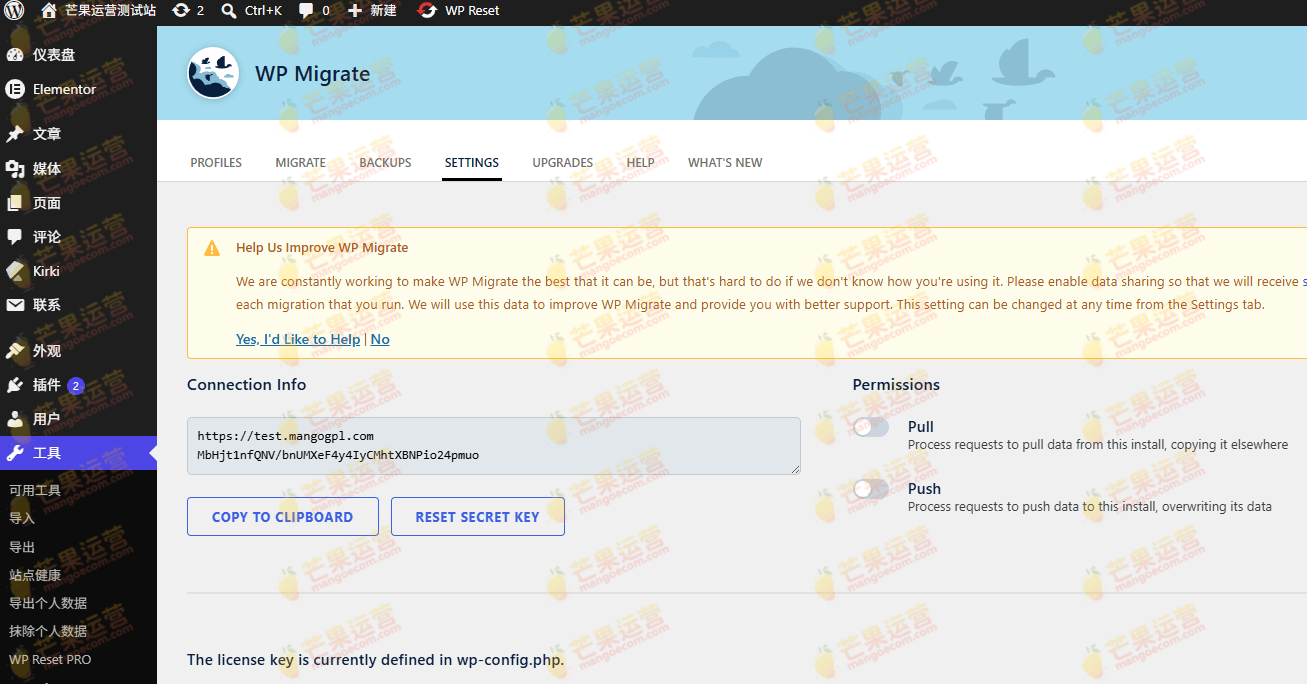Open the PROFILES tab
The height and width of the screenshot is (684, 1307).
(216, 162)
